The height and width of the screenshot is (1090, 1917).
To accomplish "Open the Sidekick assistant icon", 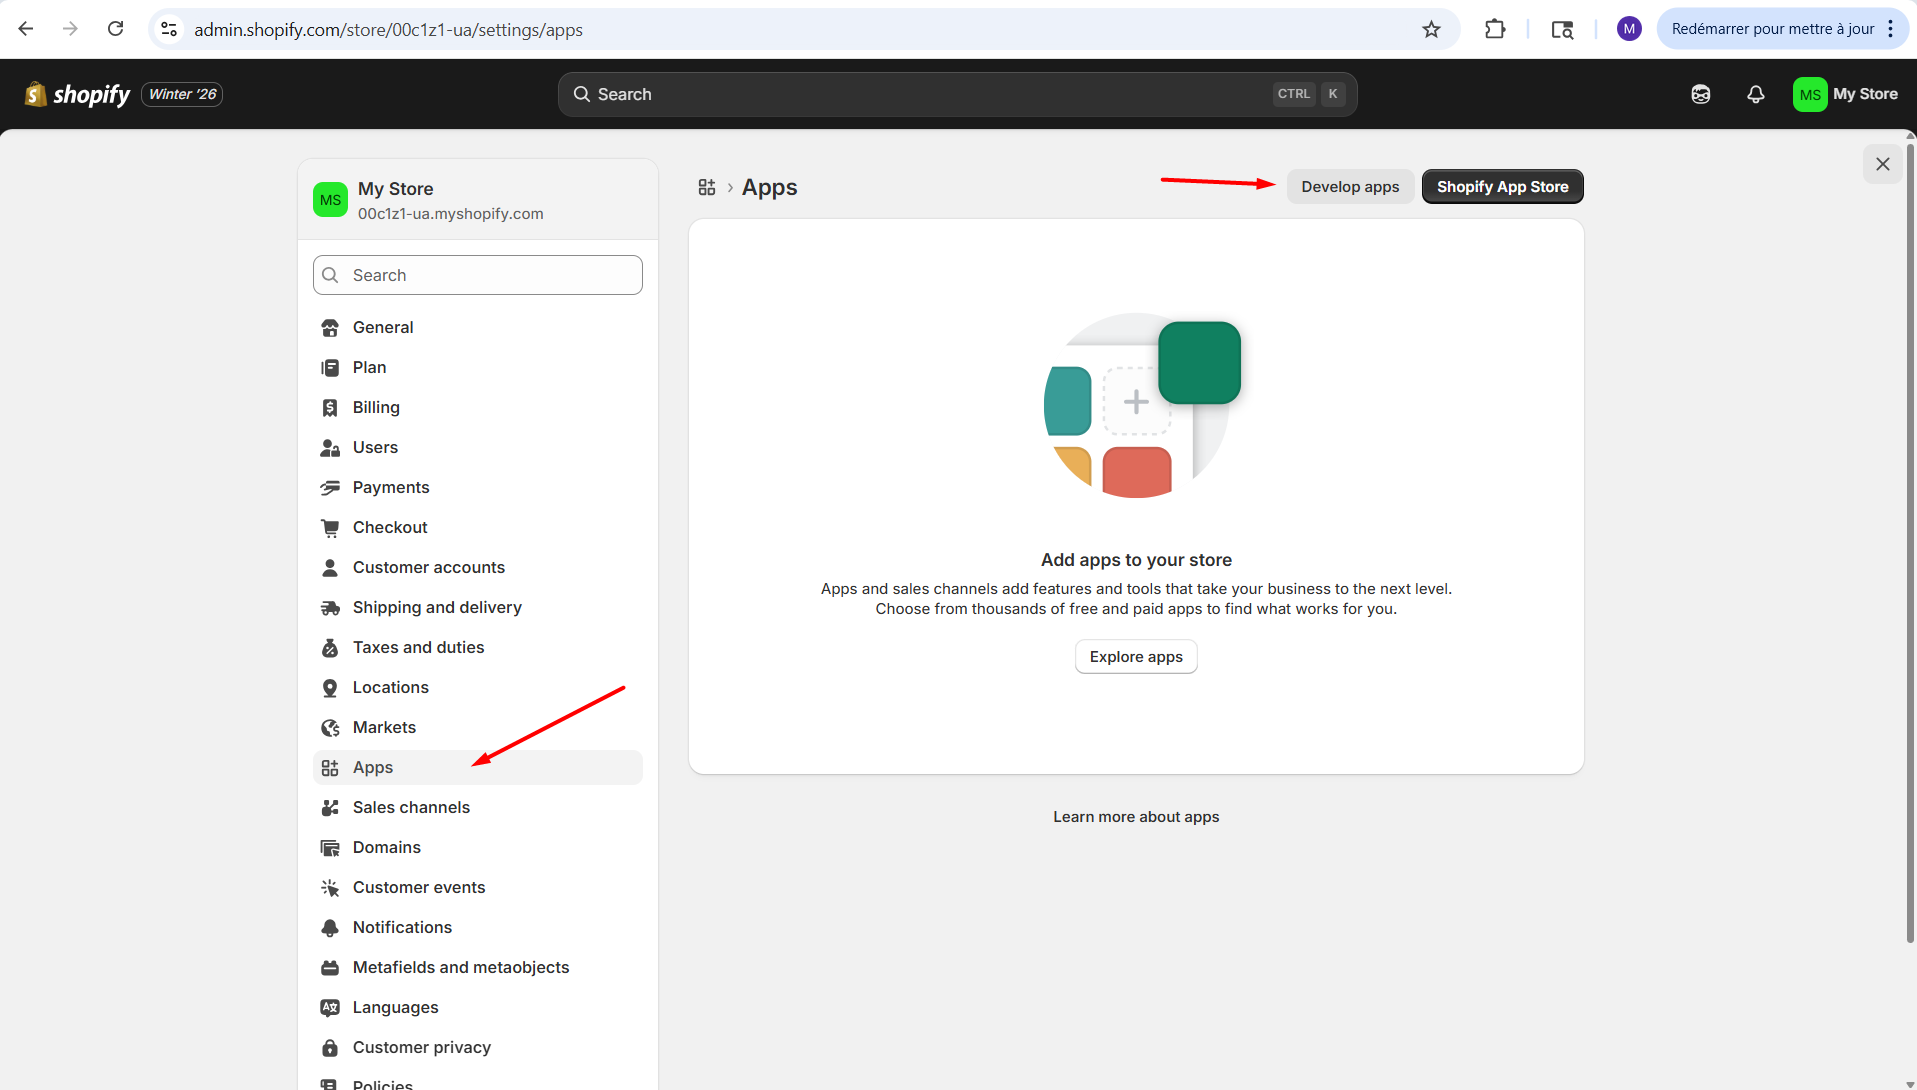I will tap(1700, 94).
